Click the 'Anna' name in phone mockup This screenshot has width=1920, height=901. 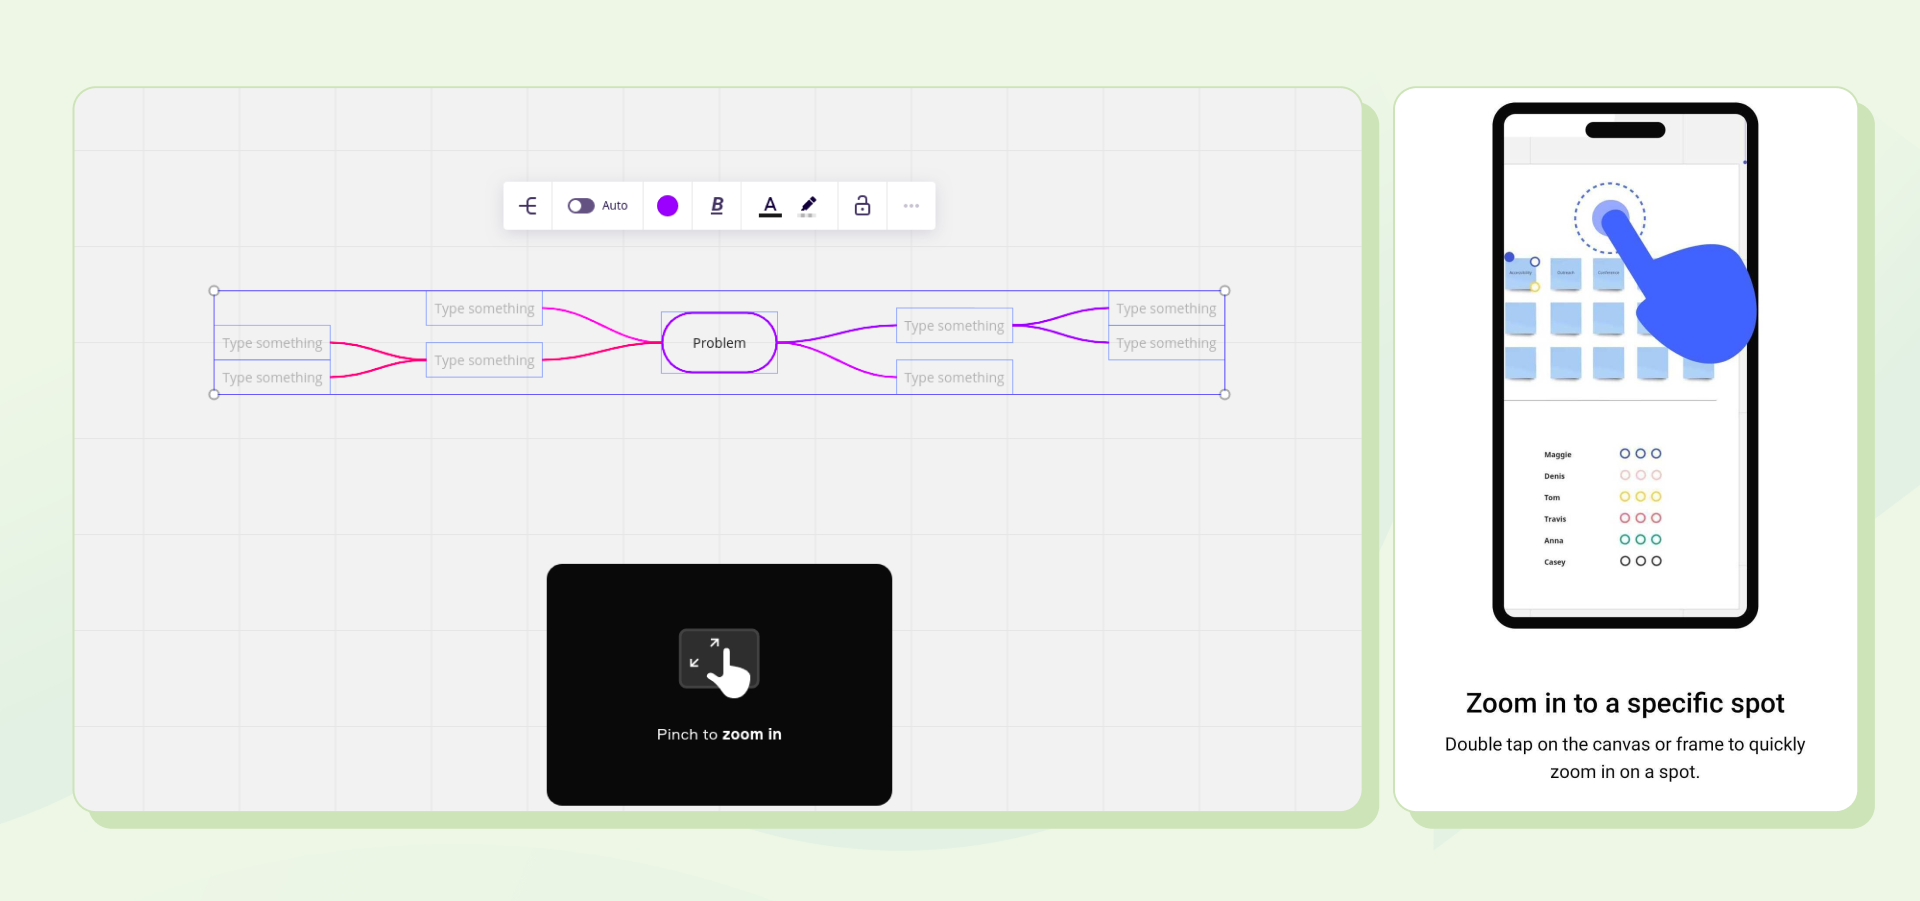[x=1553, y=540]
